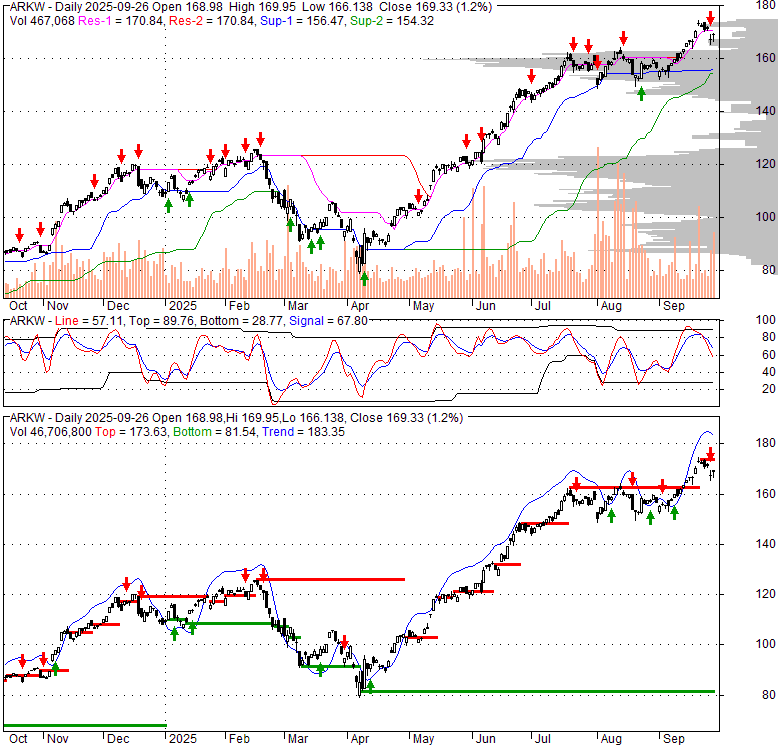780x745 pixels.
Task: Click long green 81.54 support line, bottom chart
Action: click(x=537, y=692)
